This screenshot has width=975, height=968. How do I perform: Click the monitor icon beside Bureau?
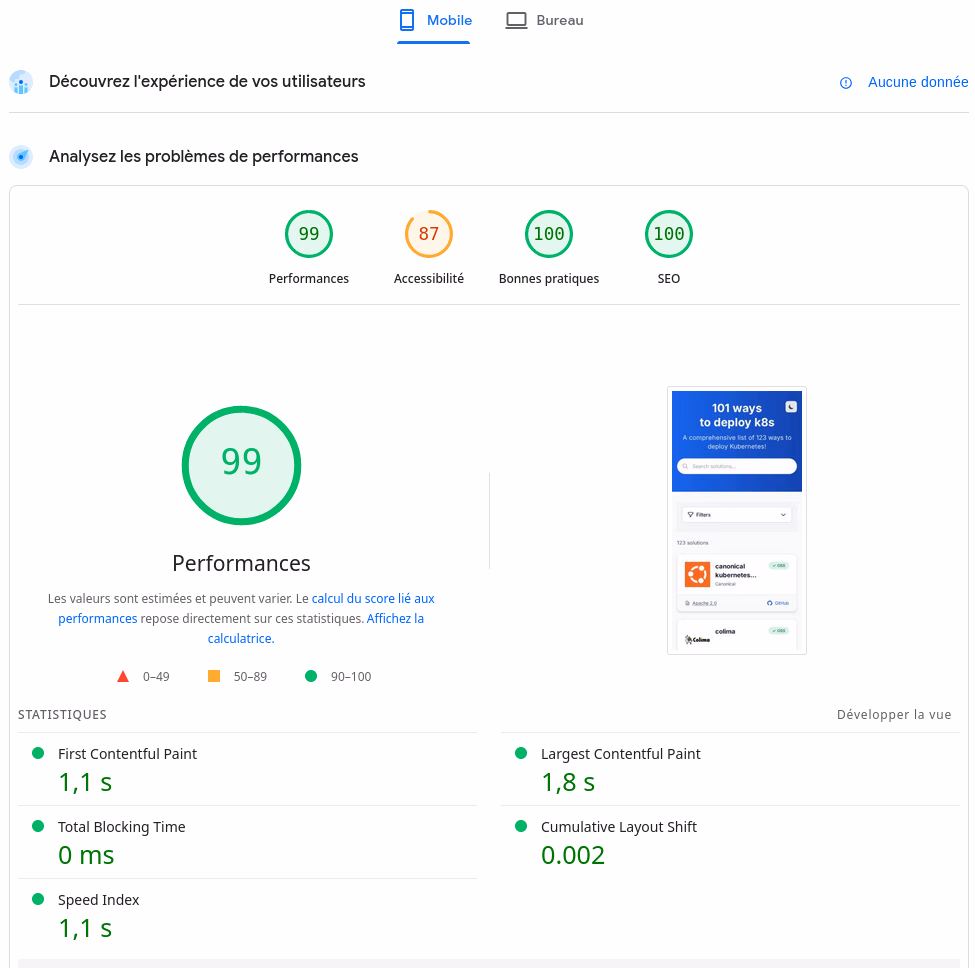click(516, 19)
